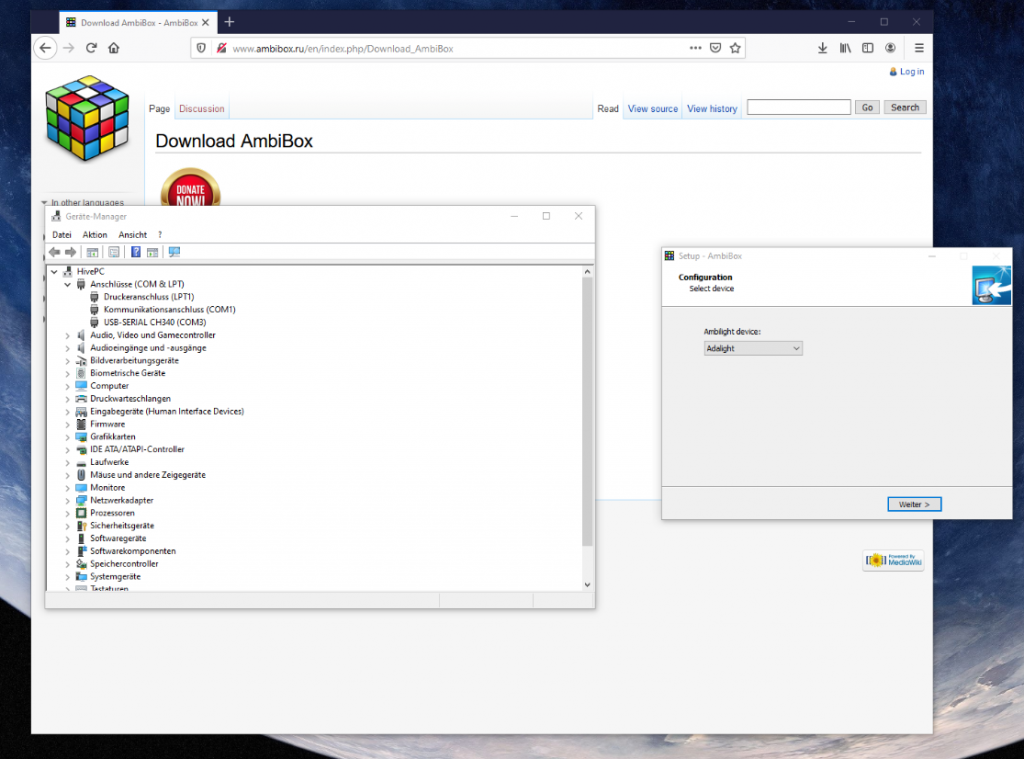1024x759 pixels.
Task: Select the Firmware row
Action: pos(107,424)
